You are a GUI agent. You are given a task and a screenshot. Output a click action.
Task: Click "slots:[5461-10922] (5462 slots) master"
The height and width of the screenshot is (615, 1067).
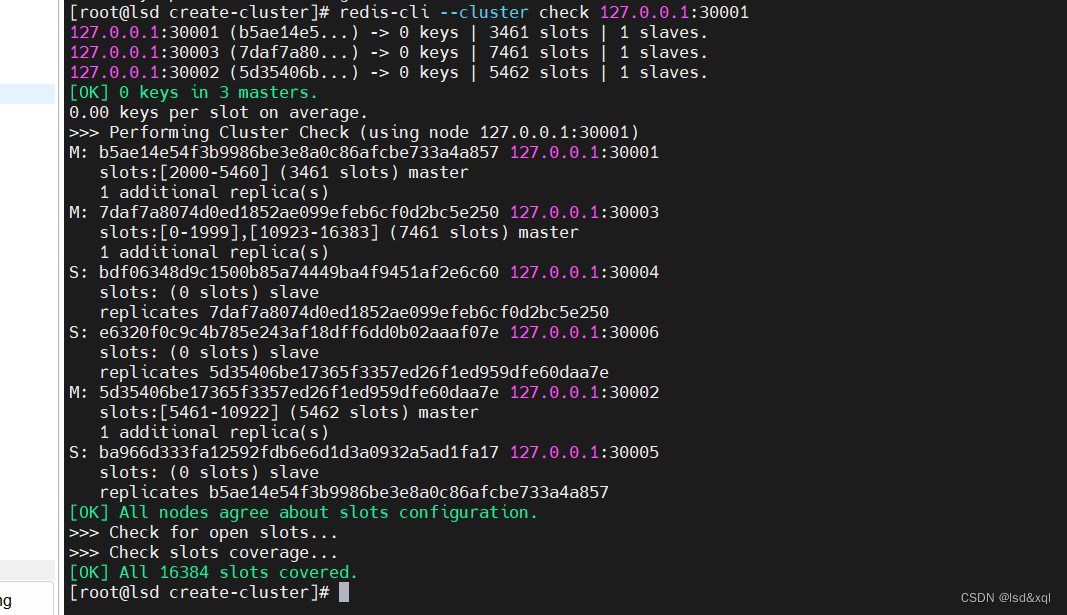pos(289,412)
